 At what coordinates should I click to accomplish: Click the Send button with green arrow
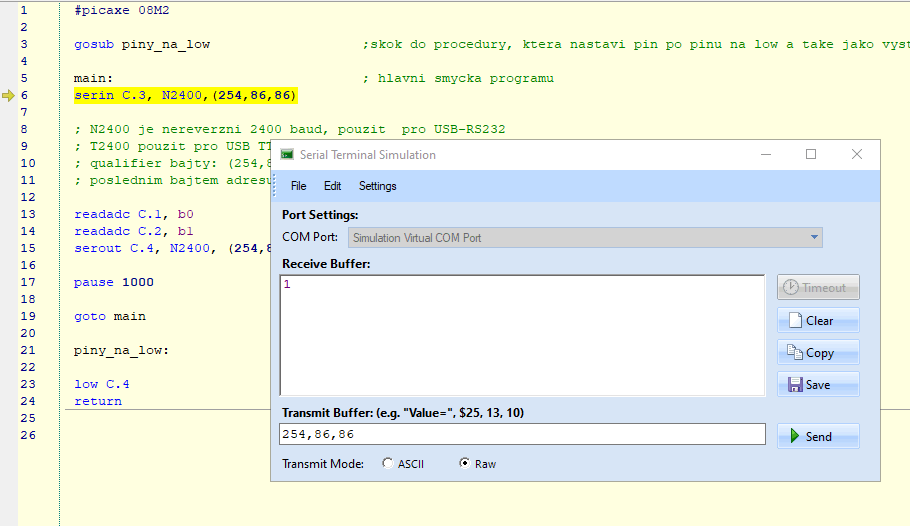(x=818, y=436)
